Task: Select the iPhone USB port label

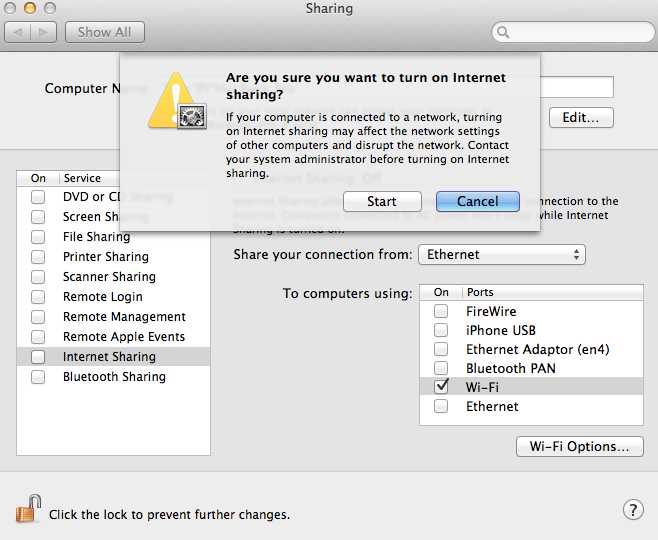Action: point(501,331)
